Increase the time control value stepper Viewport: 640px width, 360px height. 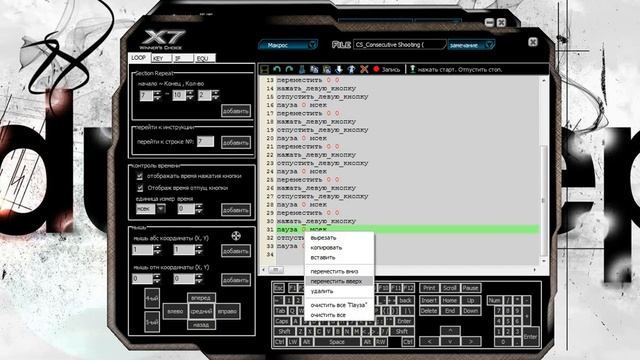(x=199, y=207)
